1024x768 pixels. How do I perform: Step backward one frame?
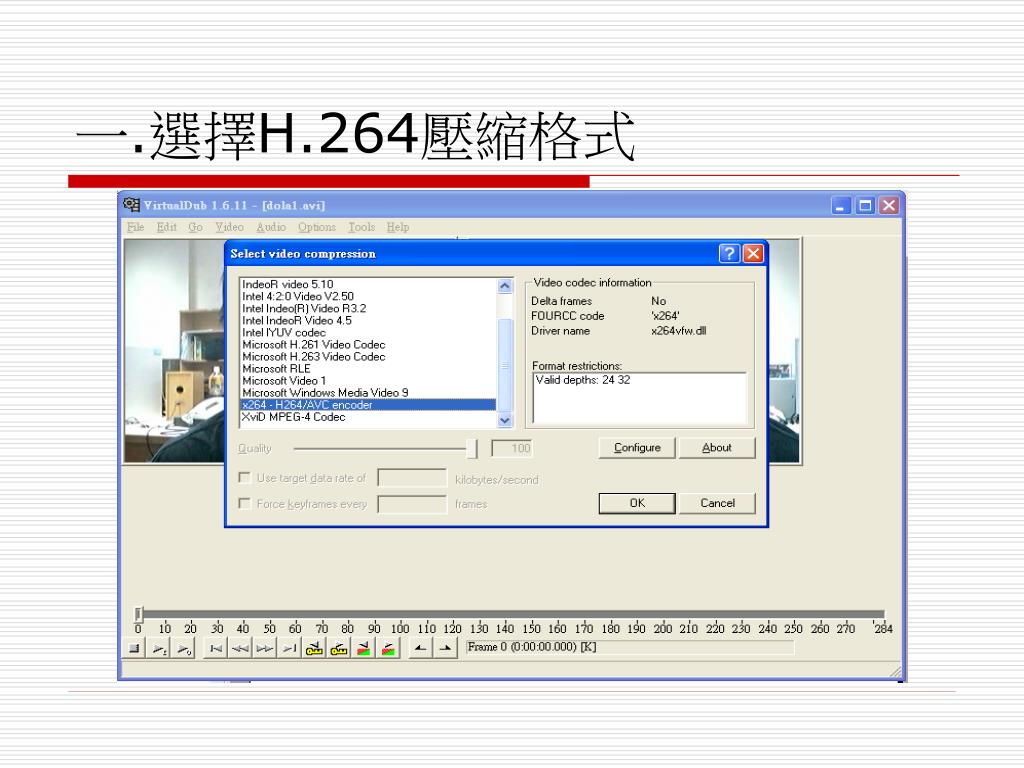pos(240,648)
